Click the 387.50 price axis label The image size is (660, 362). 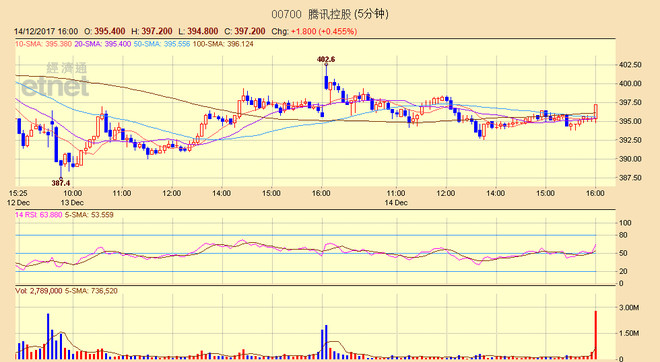click(x=630, y=178)
